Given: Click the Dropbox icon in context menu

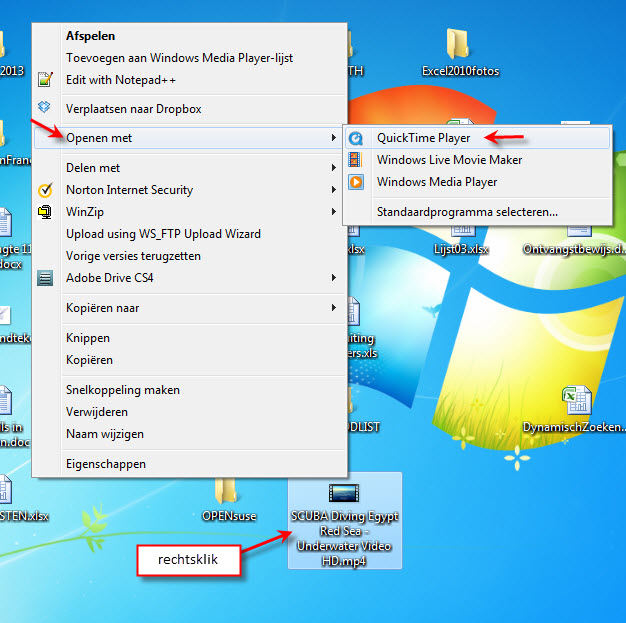Looking at the screenshot, I should coord(44,107).
